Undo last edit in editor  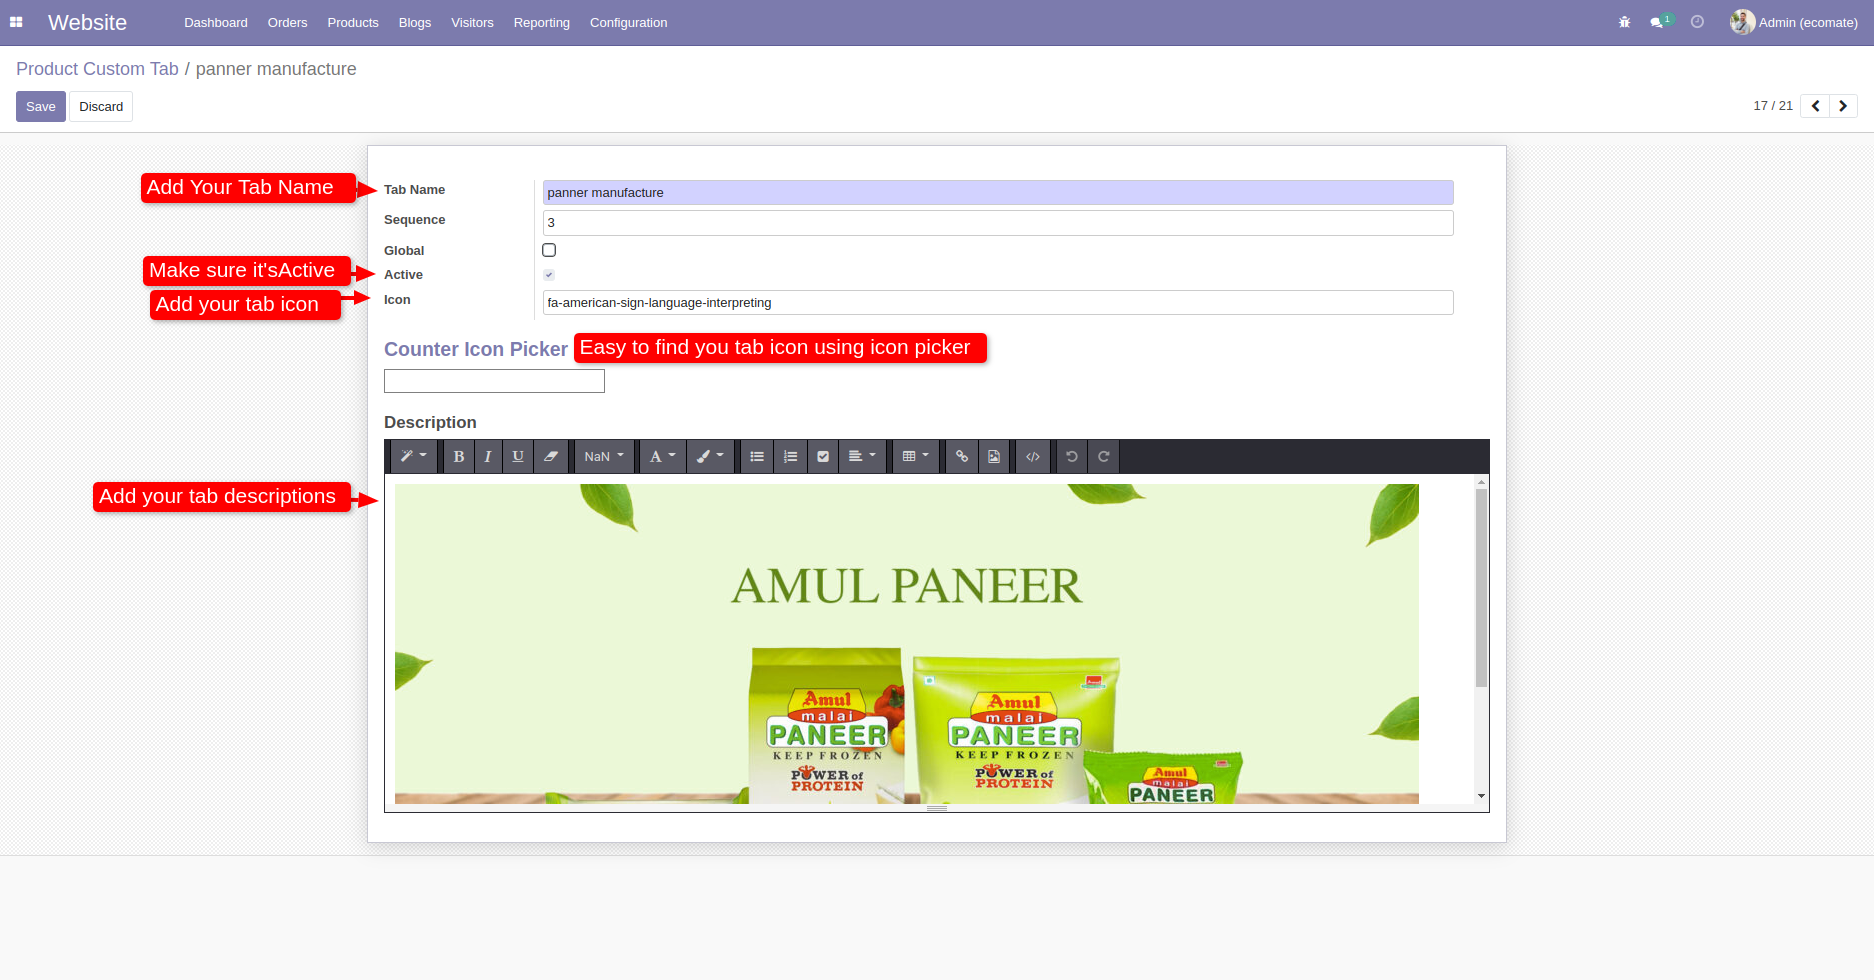pyautogui.click(x=1072, y=457)
